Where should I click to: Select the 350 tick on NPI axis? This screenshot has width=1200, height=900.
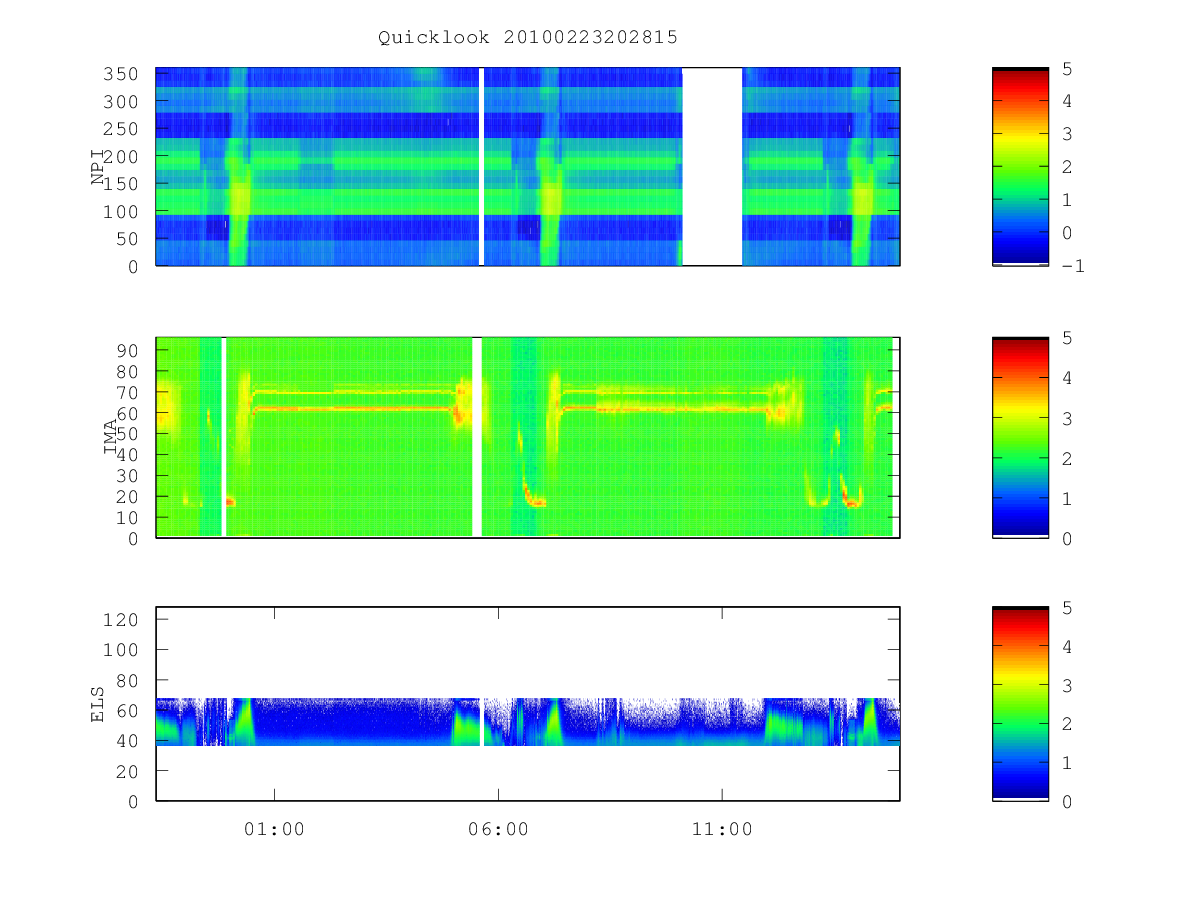pos(123,74)
